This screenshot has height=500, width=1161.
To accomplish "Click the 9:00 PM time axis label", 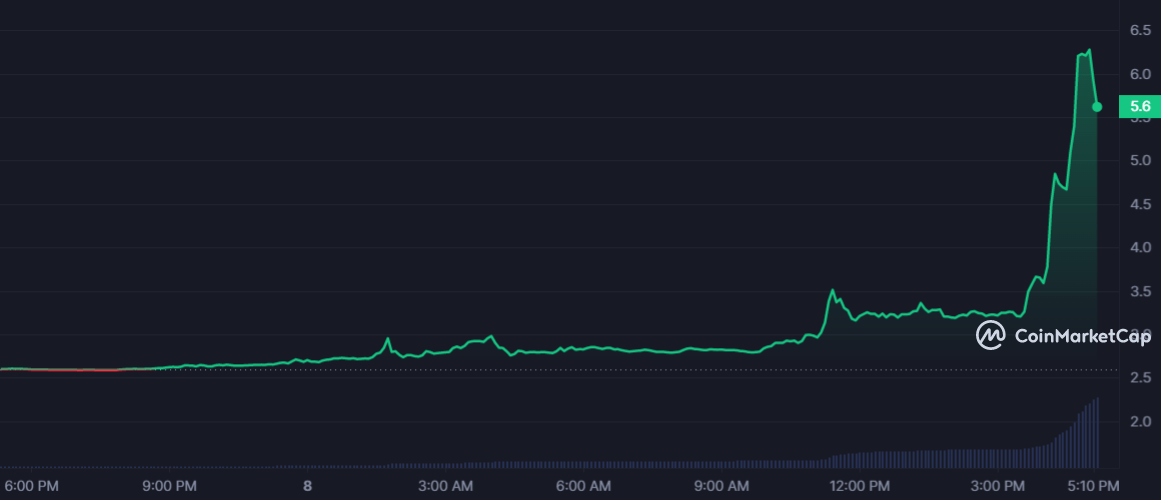I will click(170, 486).
